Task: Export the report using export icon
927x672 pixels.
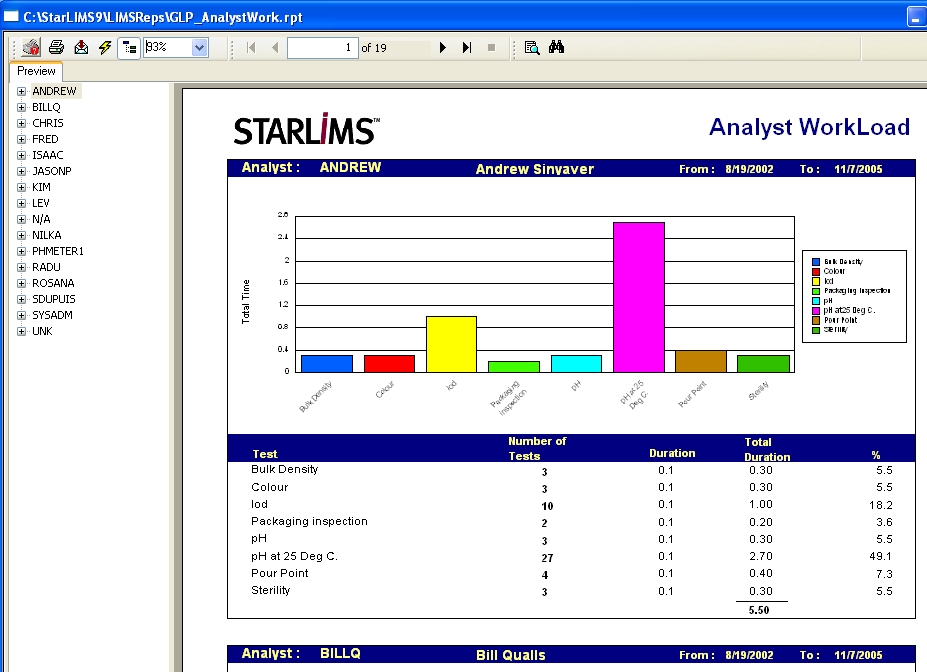Action: [x=81, y=47]
